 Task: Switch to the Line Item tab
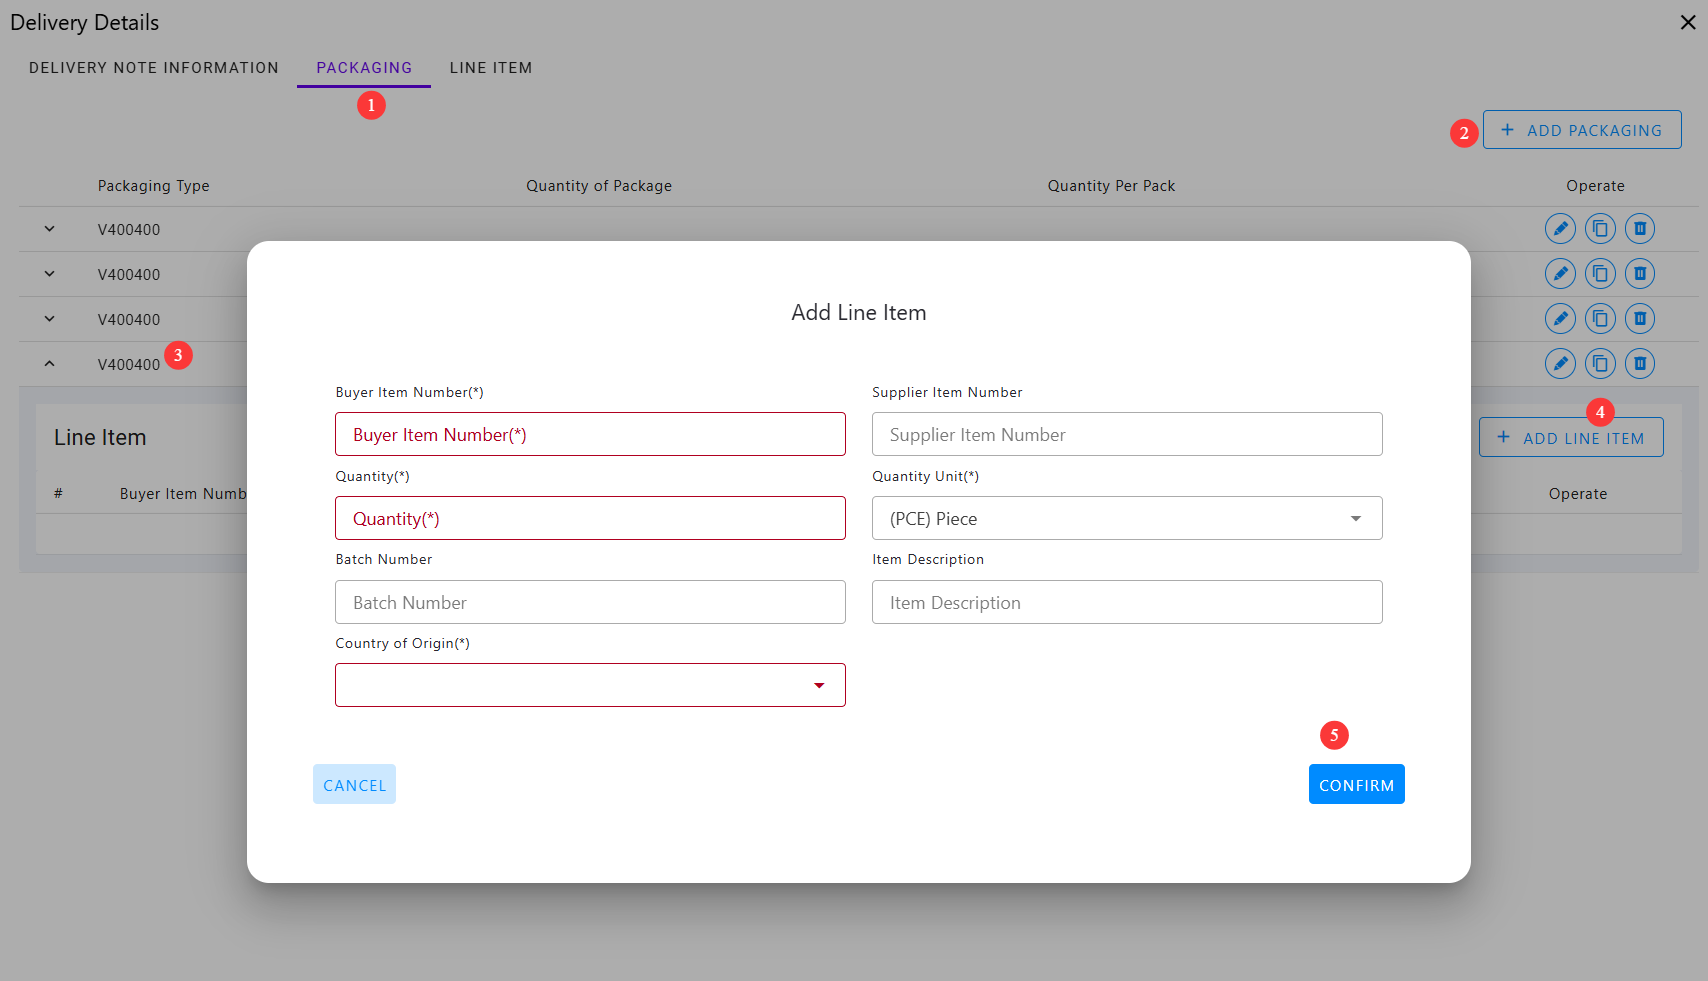point(490,68)
